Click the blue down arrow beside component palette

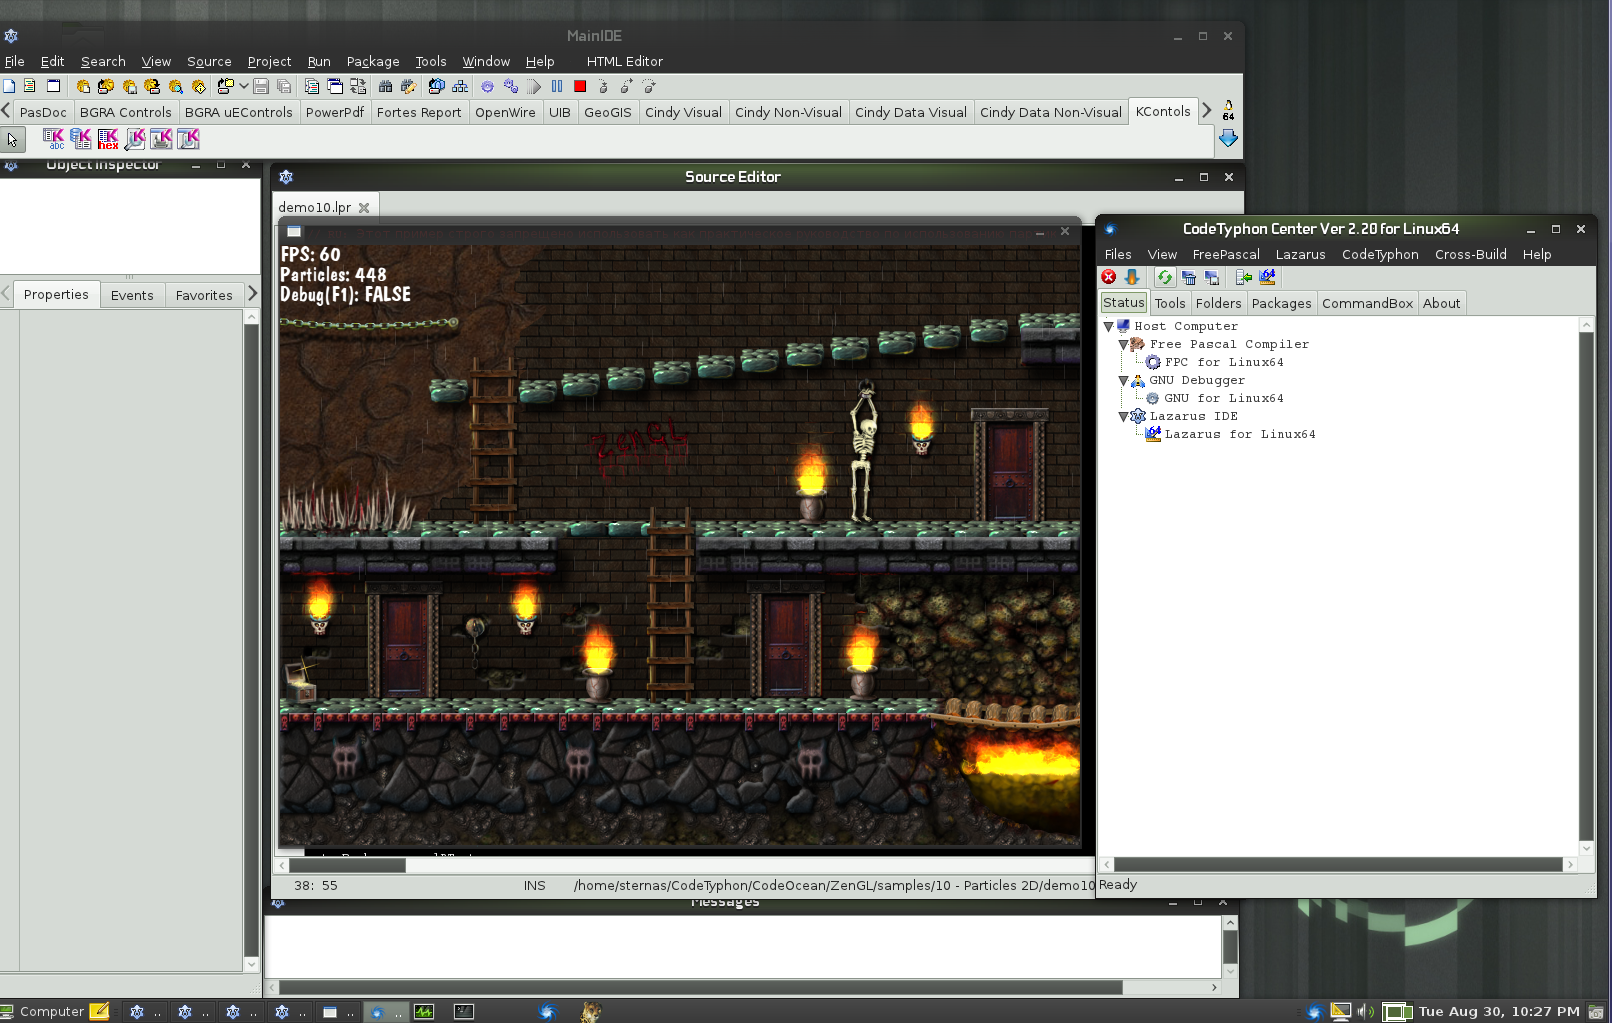pos(1228,138)
